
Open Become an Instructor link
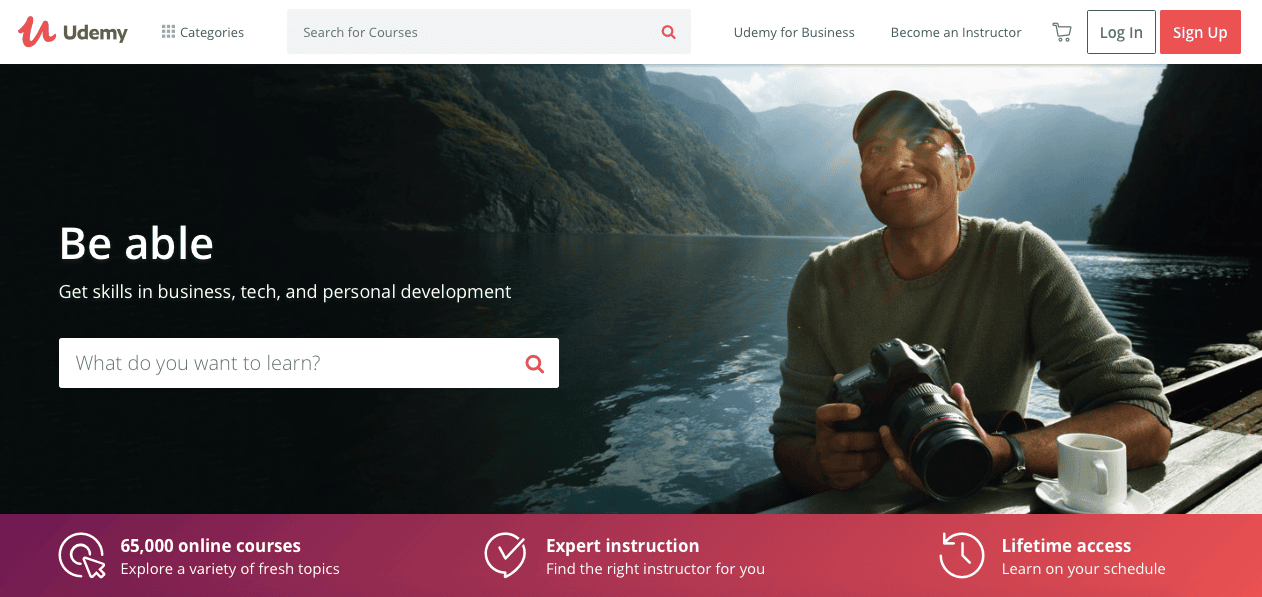point(956,32)
